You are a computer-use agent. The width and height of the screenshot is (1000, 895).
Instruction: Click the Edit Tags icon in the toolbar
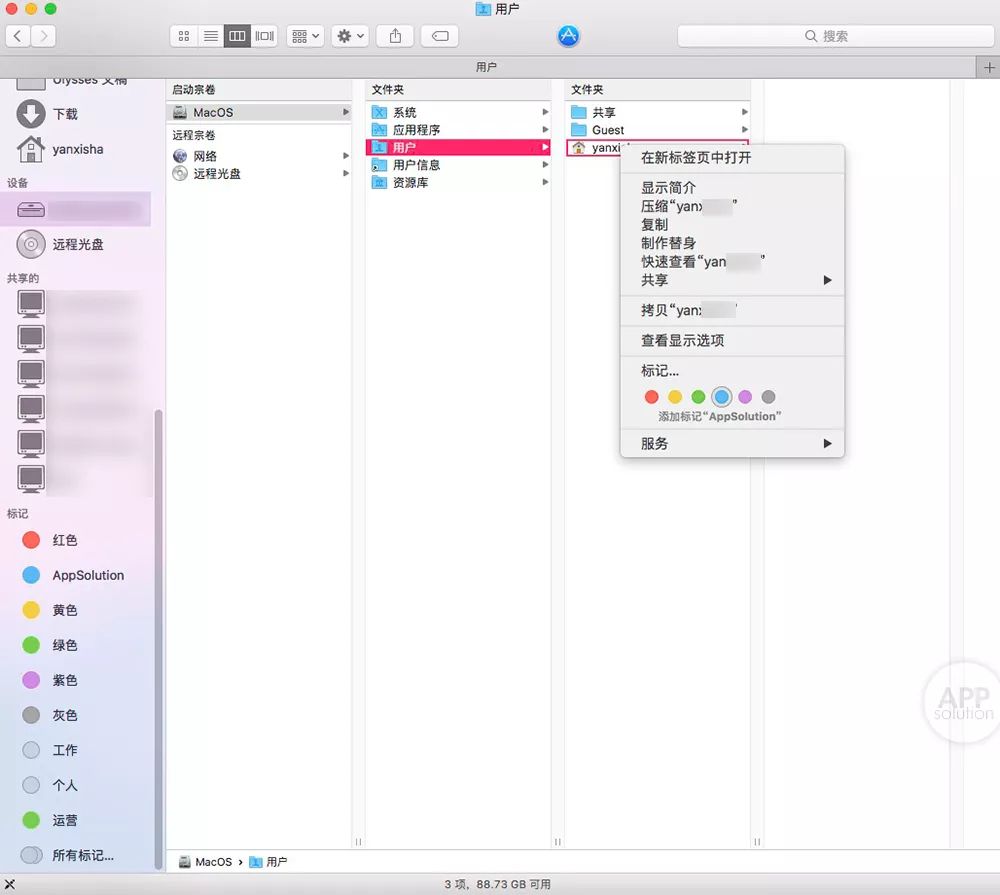click(x=437, y=35)
